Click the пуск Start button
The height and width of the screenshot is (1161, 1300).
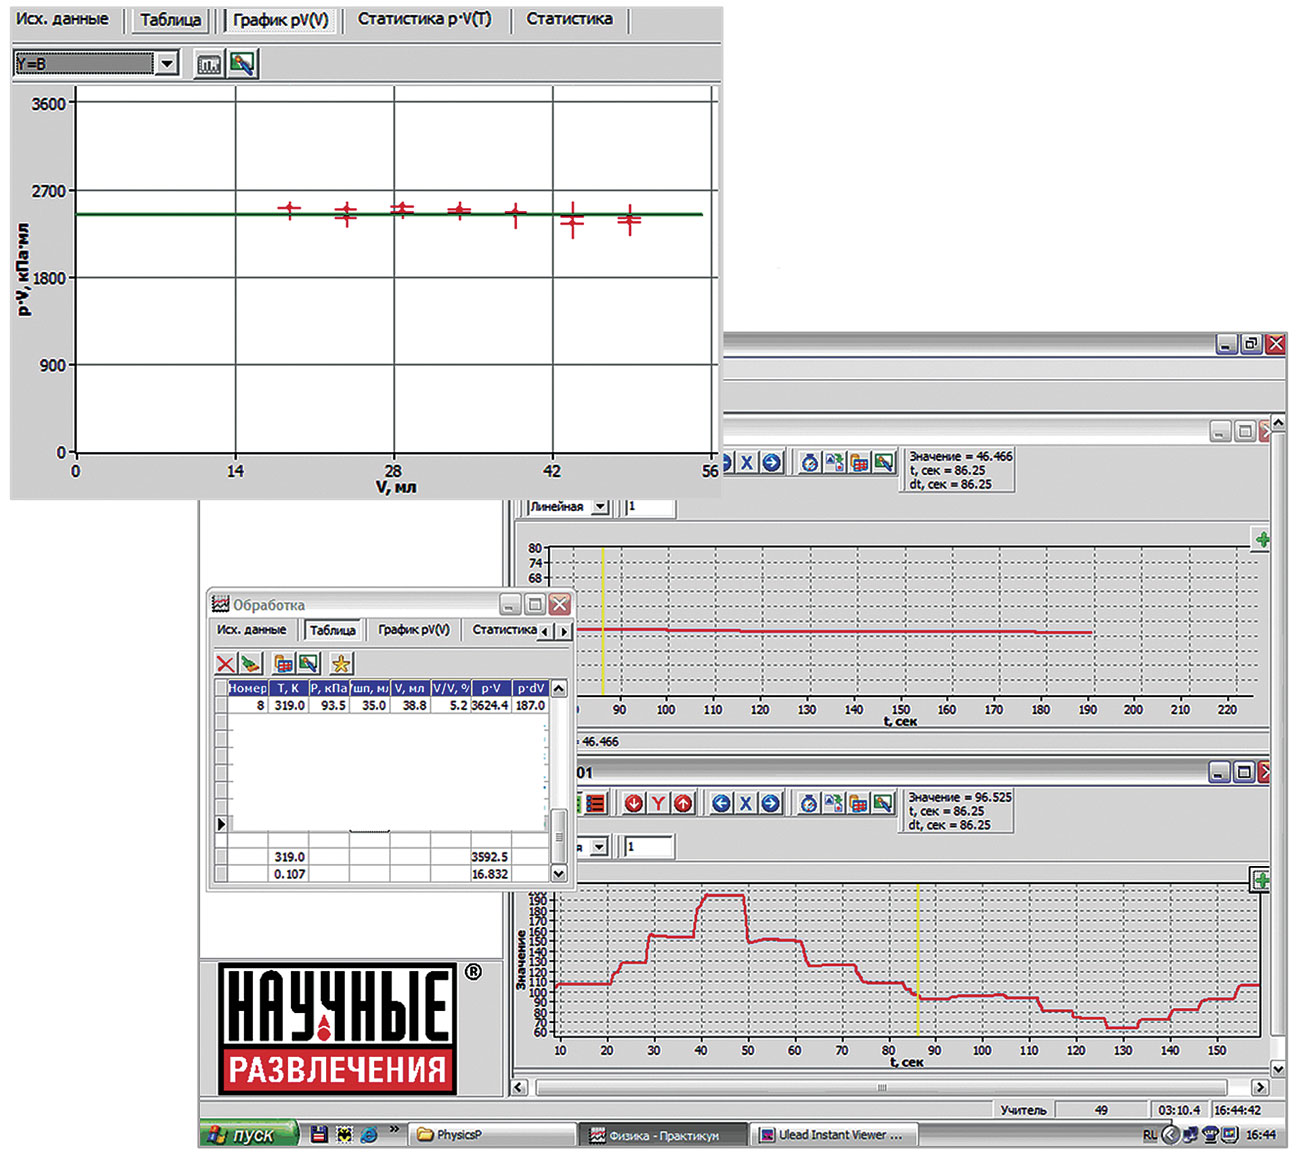[249, 1135]
